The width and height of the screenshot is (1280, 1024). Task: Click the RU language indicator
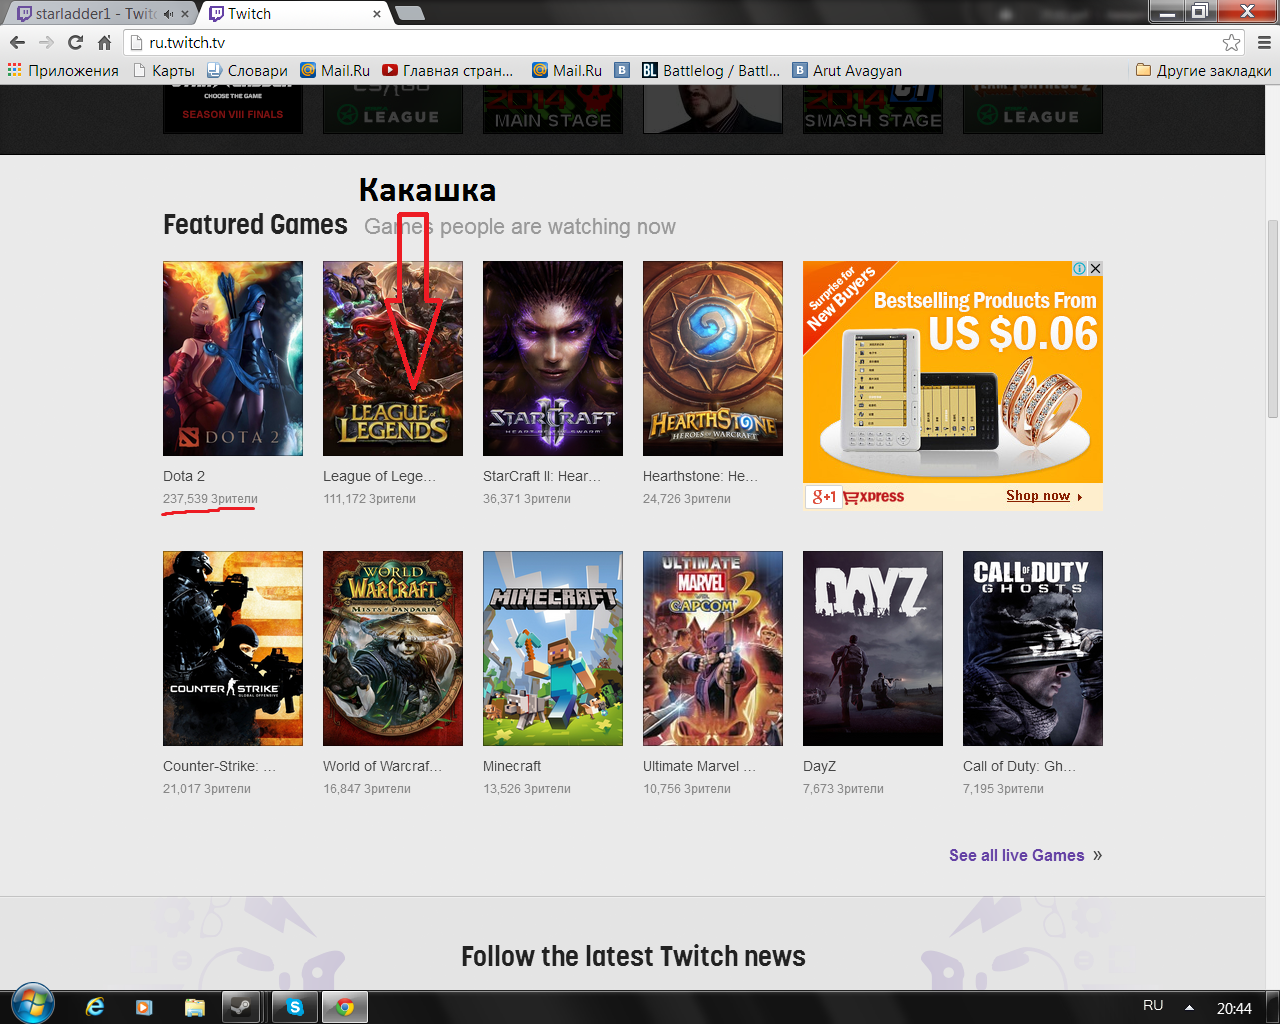point(1153,1005)
